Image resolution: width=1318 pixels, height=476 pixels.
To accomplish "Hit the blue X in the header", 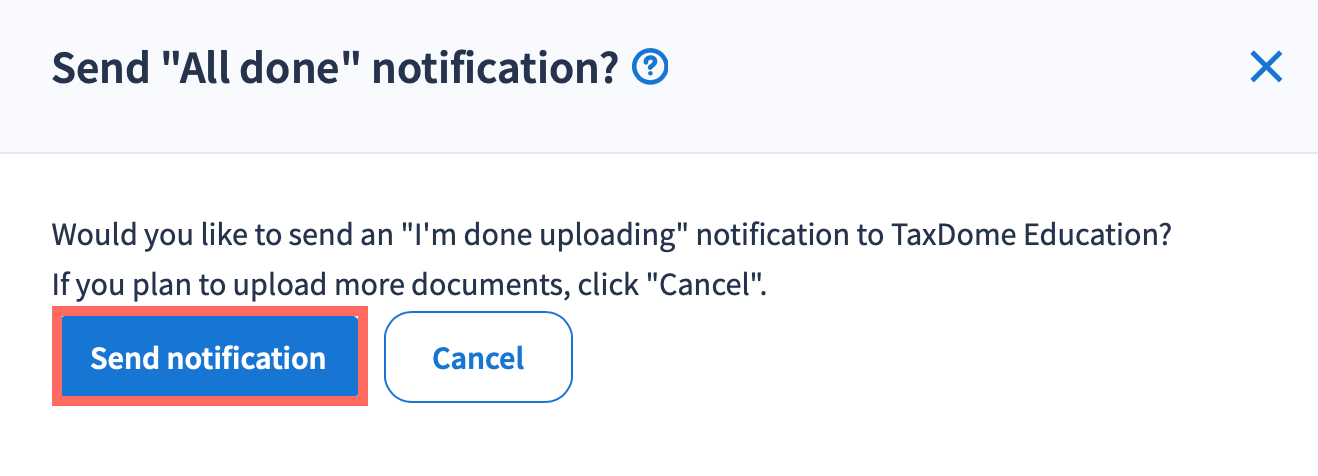I will (1266, 68).
